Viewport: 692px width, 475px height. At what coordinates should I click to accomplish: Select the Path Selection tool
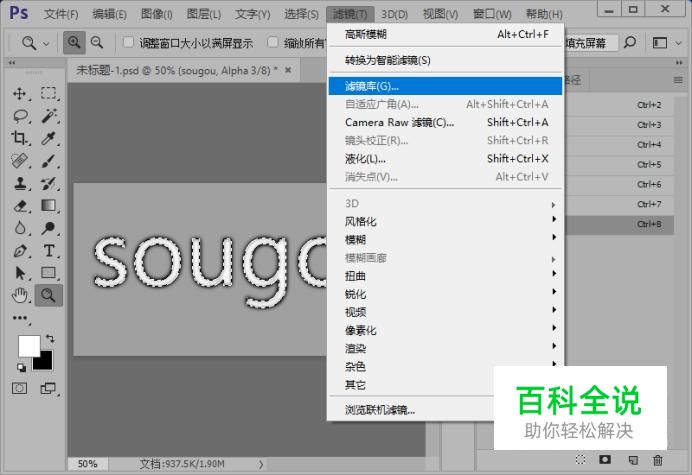coord(20,273)
